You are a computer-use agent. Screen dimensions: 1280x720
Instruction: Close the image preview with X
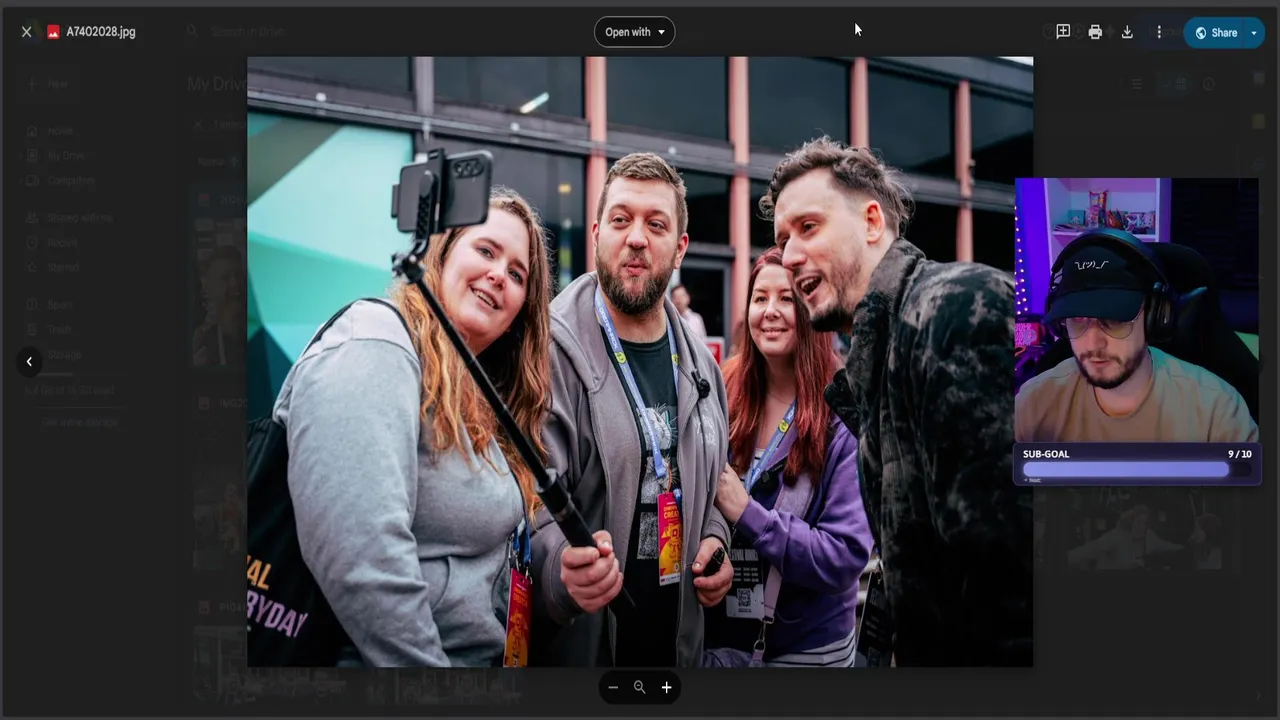click(26, 32)
